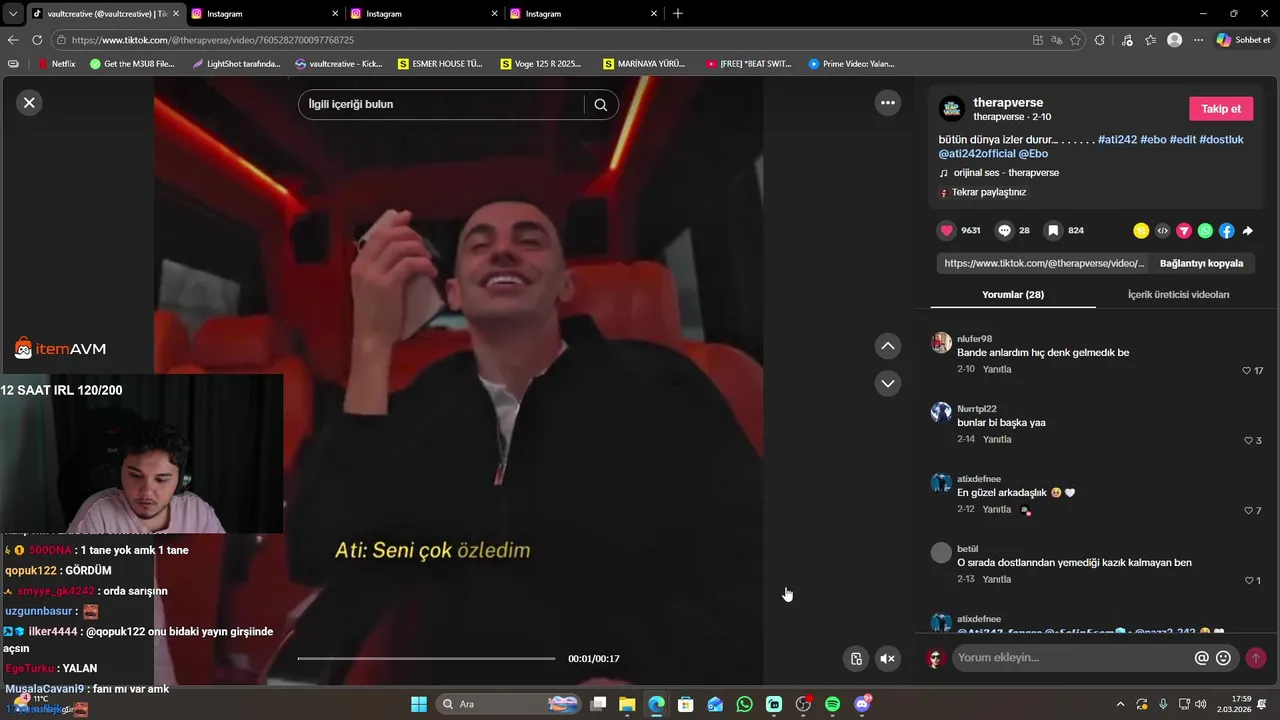Viewport: 1280px width, 720px height.
Task: Click the translate page icon in address bar
Action: (x=1057, y=40)
